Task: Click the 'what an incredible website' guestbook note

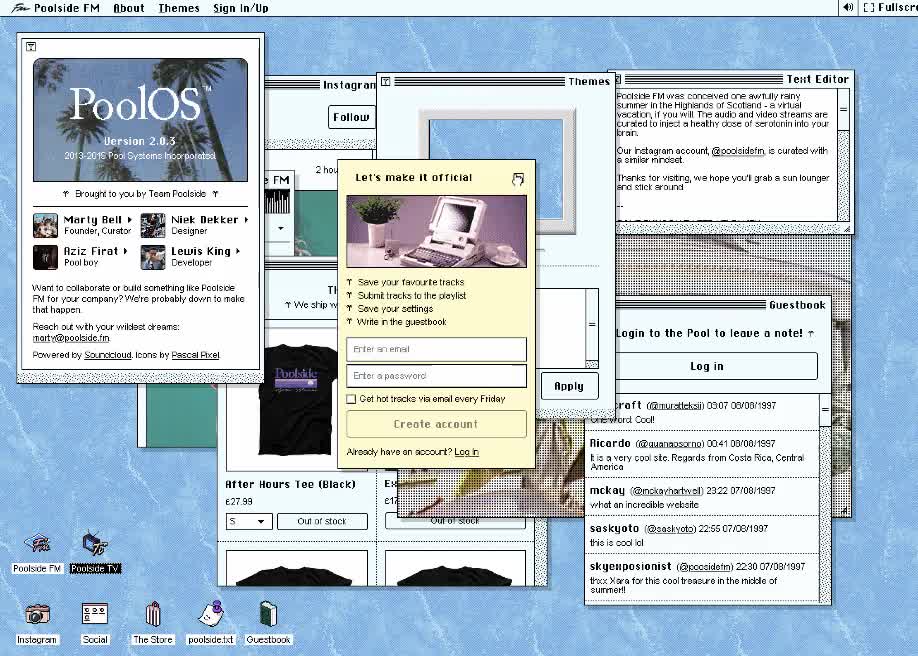Action: (644, 505)
